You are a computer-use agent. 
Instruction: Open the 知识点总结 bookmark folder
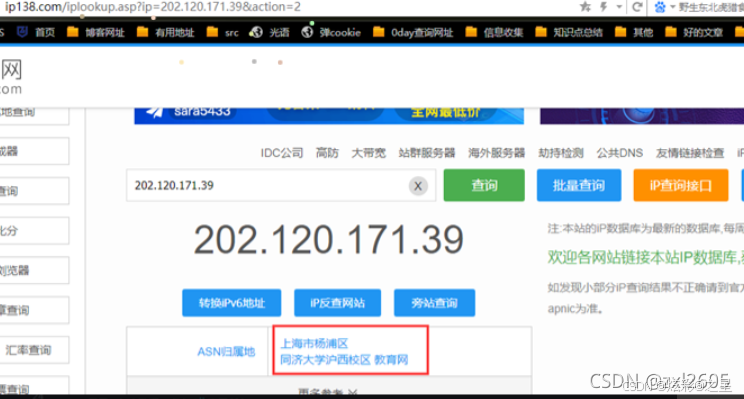[569, 32]
